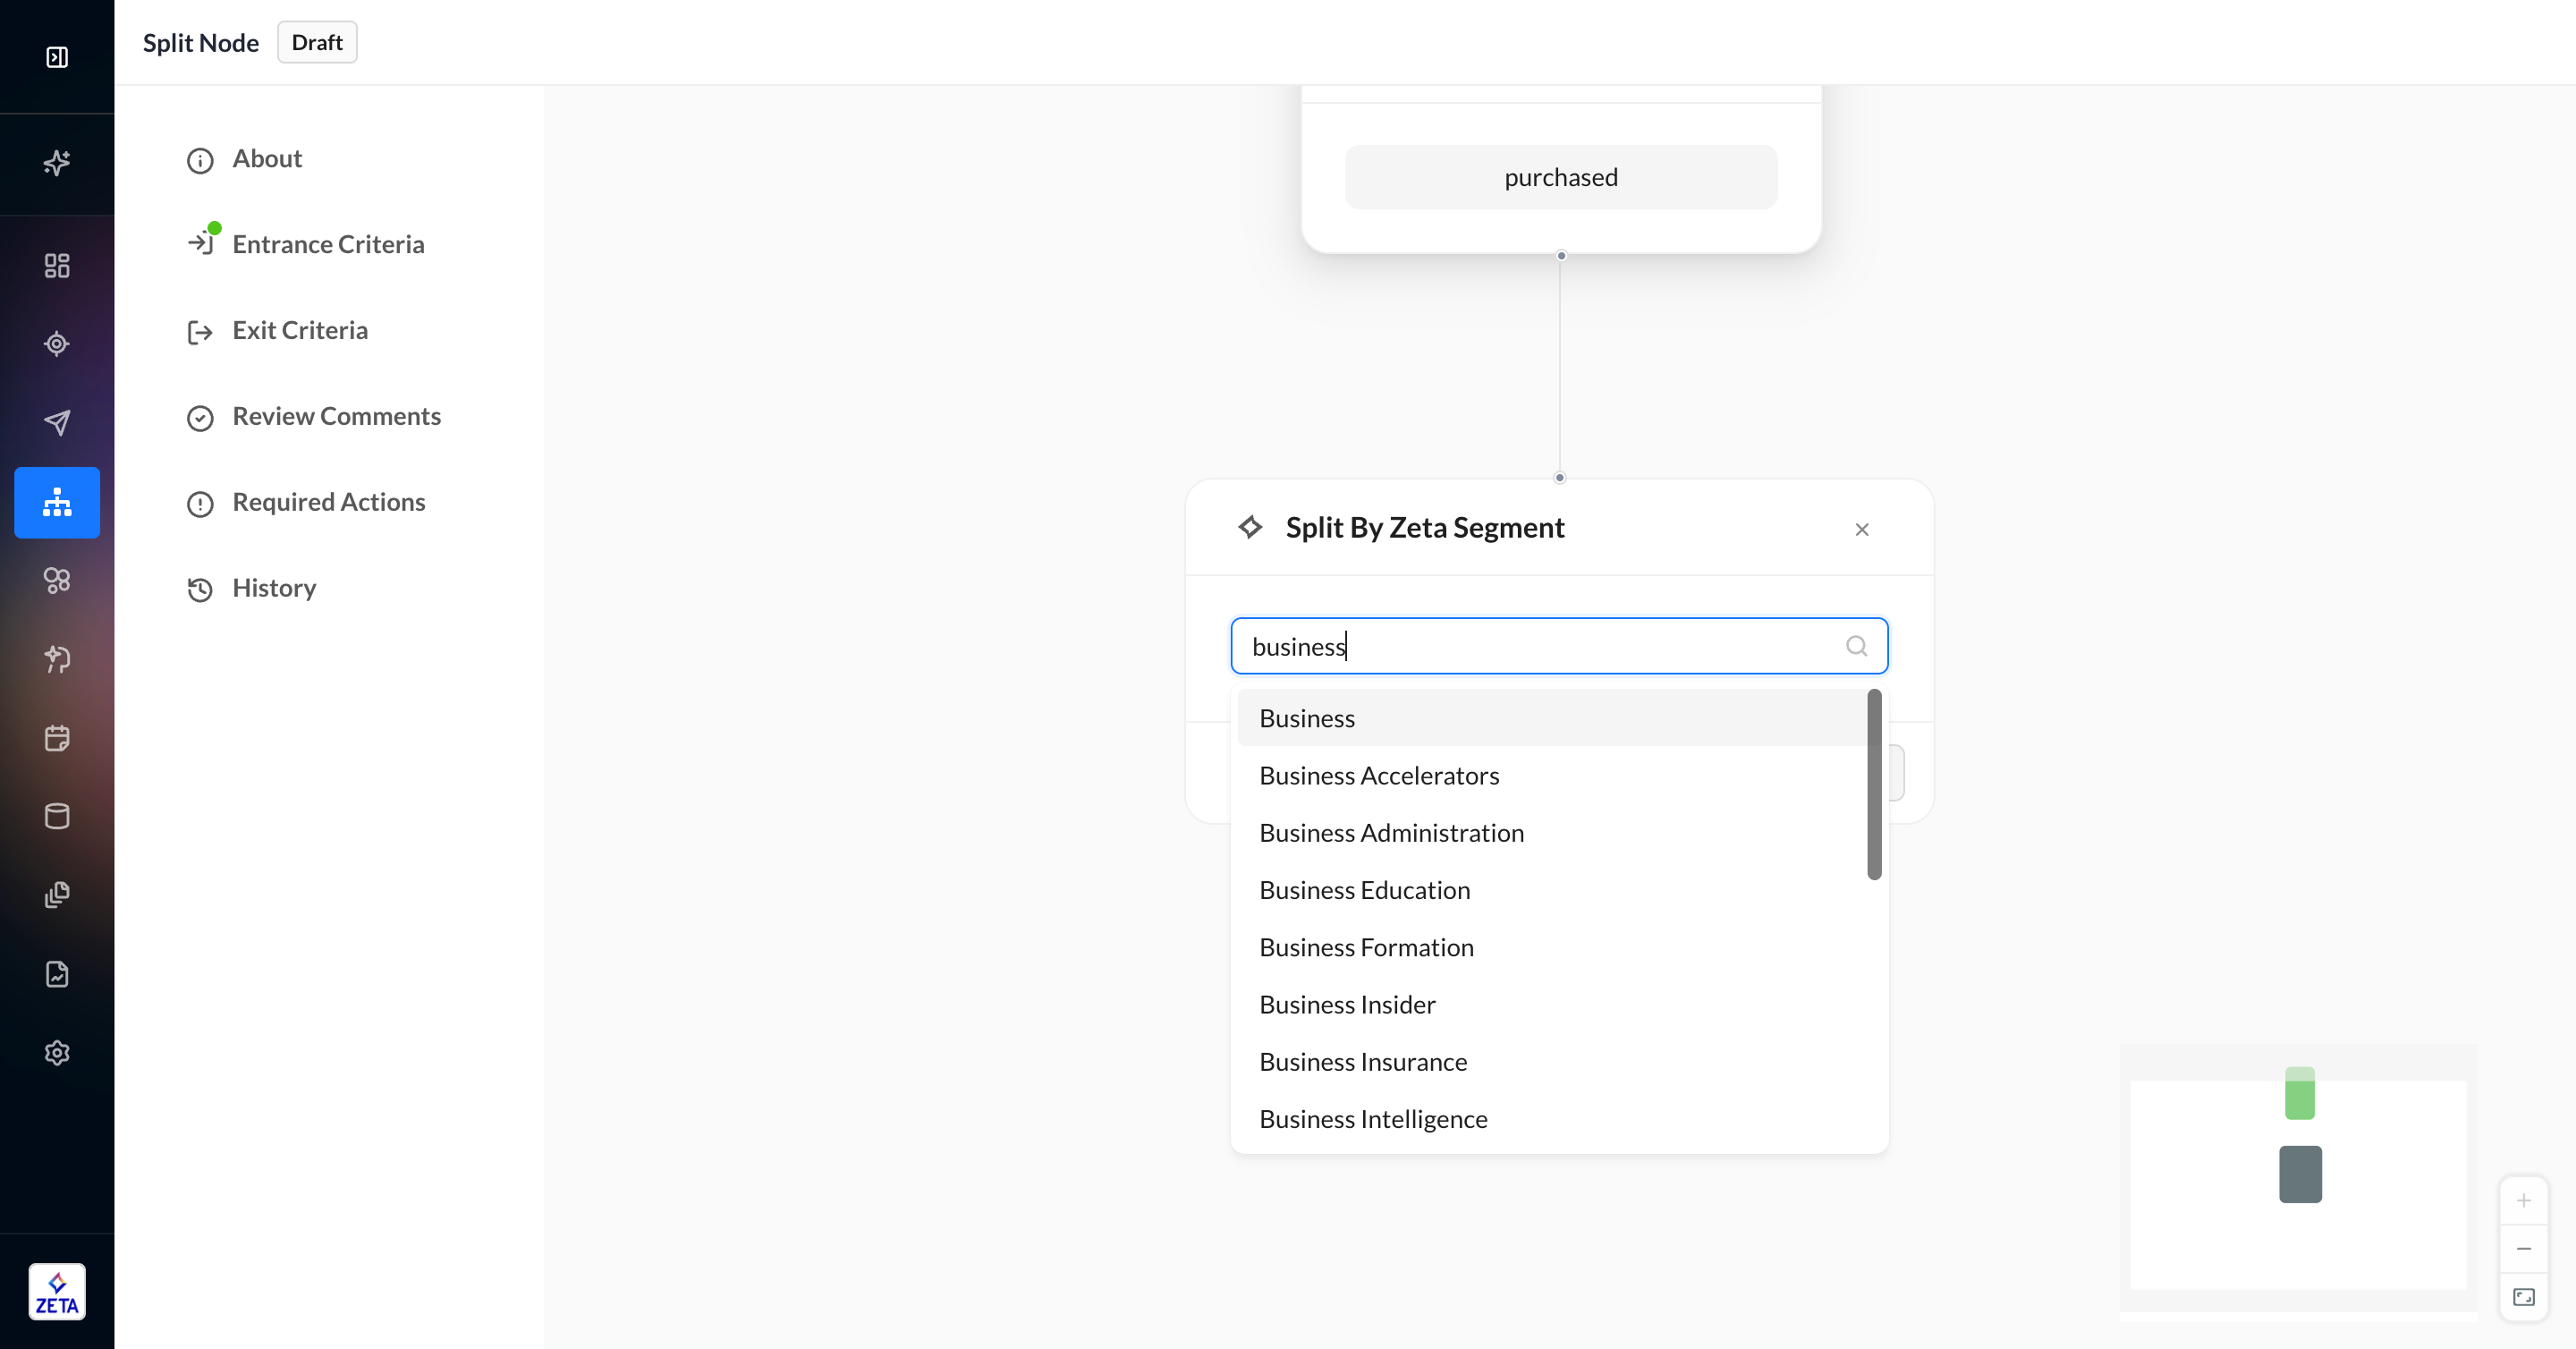This screenshot has height=1349, width=2576.
Task: Toggle the sidebar collapse icon
Action: (x=57, y=57)
